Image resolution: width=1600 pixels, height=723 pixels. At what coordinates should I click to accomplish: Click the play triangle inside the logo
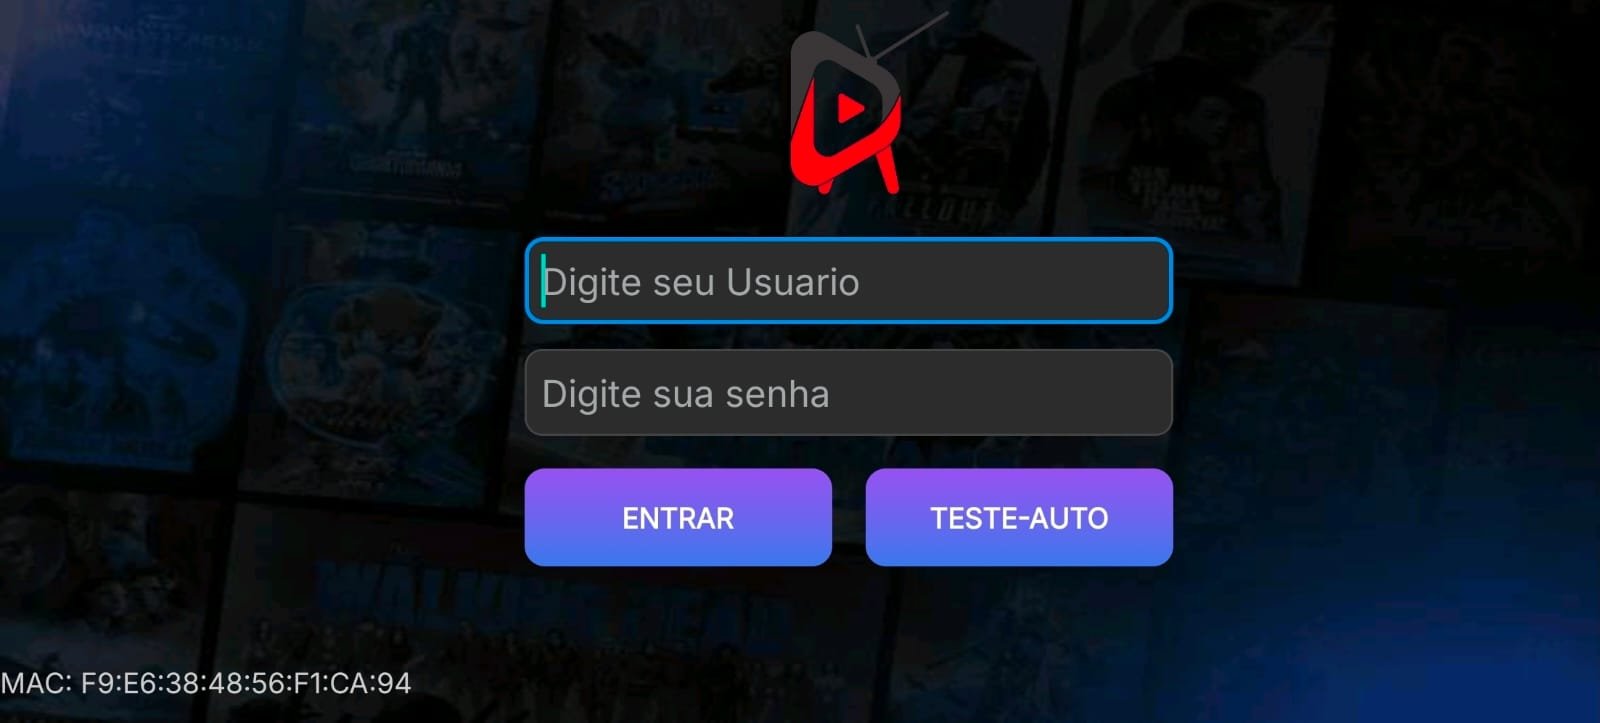[x=851, y=108]
